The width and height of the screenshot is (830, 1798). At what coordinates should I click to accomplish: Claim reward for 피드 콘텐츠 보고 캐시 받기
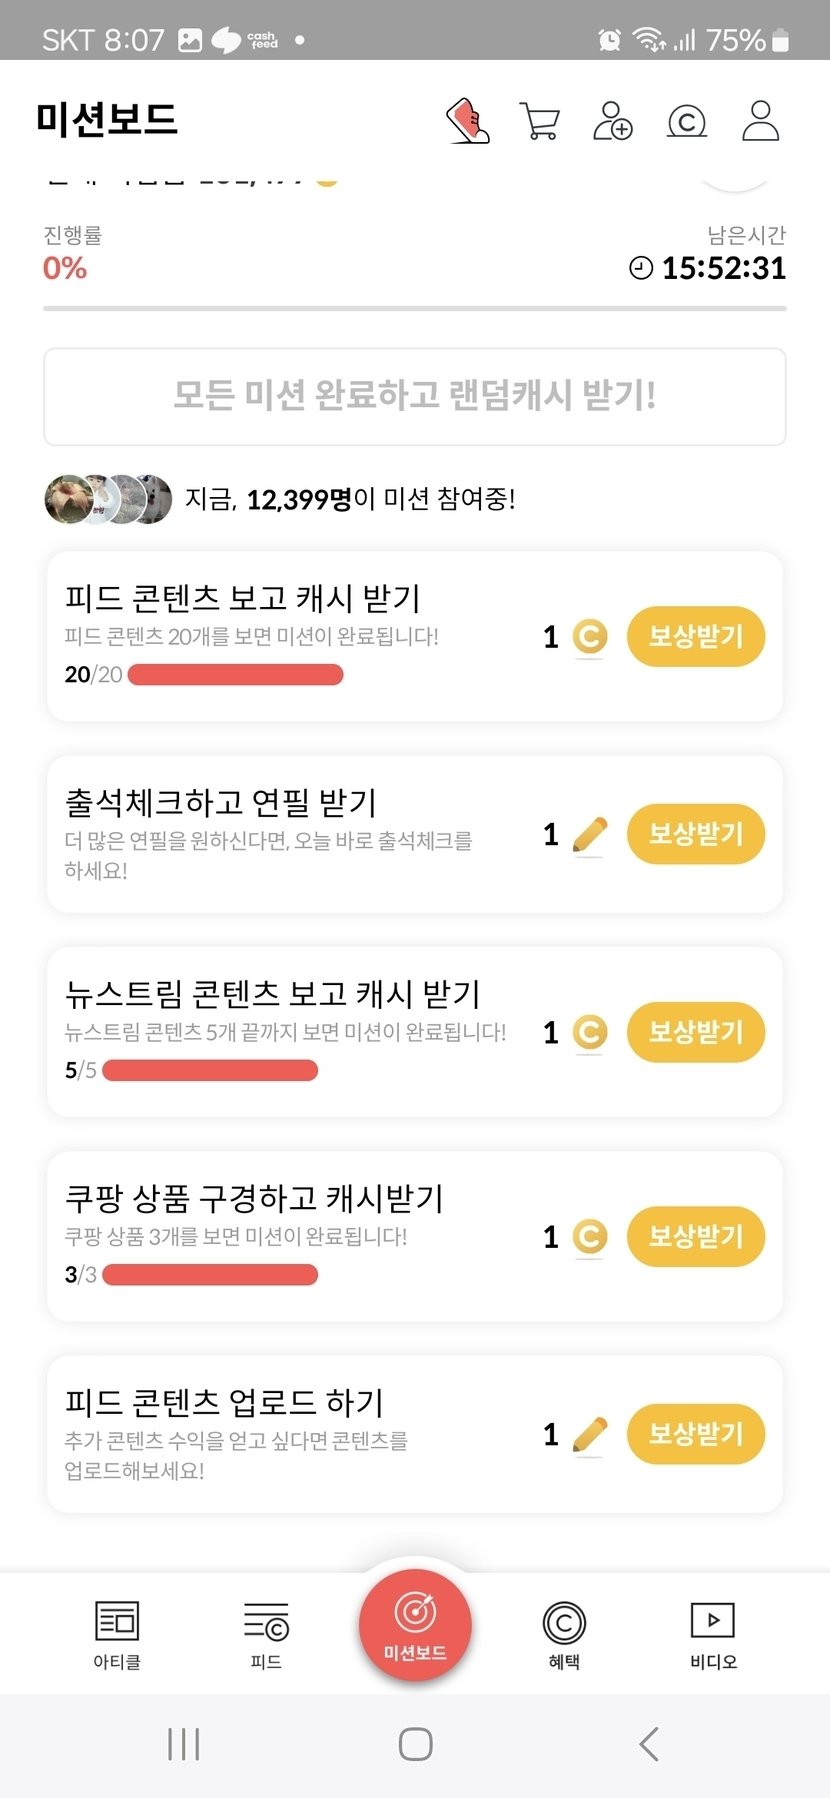point(695,636)
